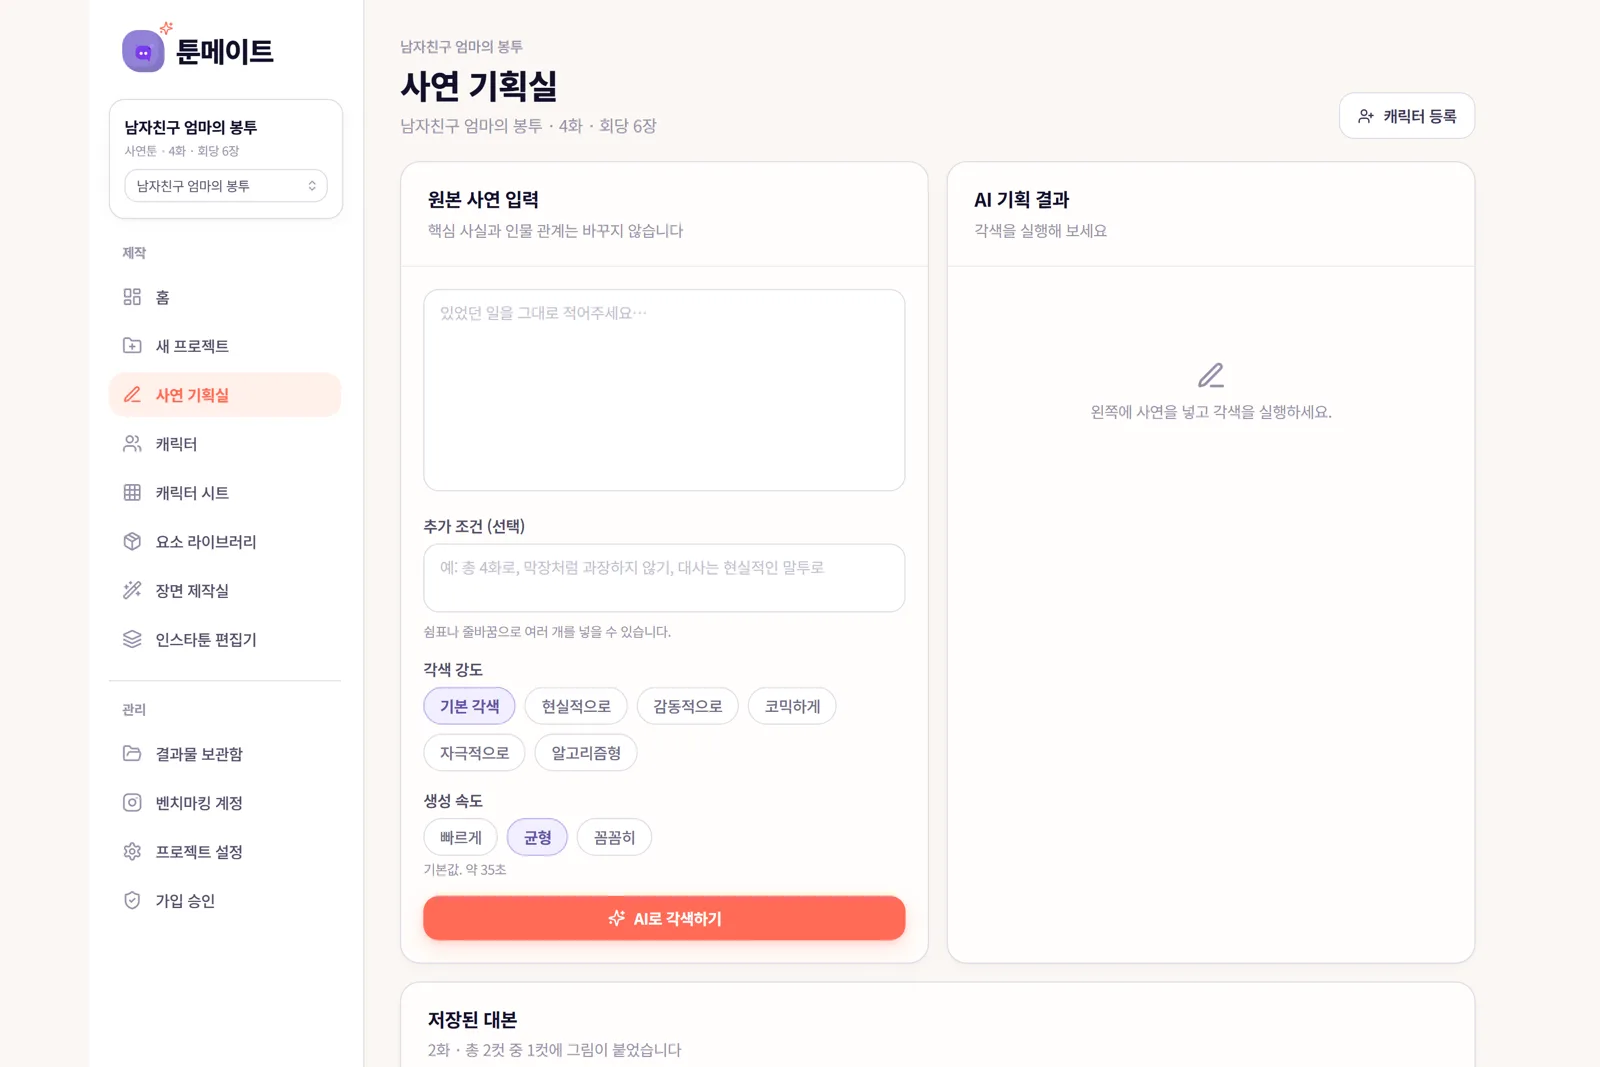This screenshot has width=1600, height=1067.
Task: Click the 프로젝트 설정 gear icon
Action: coord(132,852)
